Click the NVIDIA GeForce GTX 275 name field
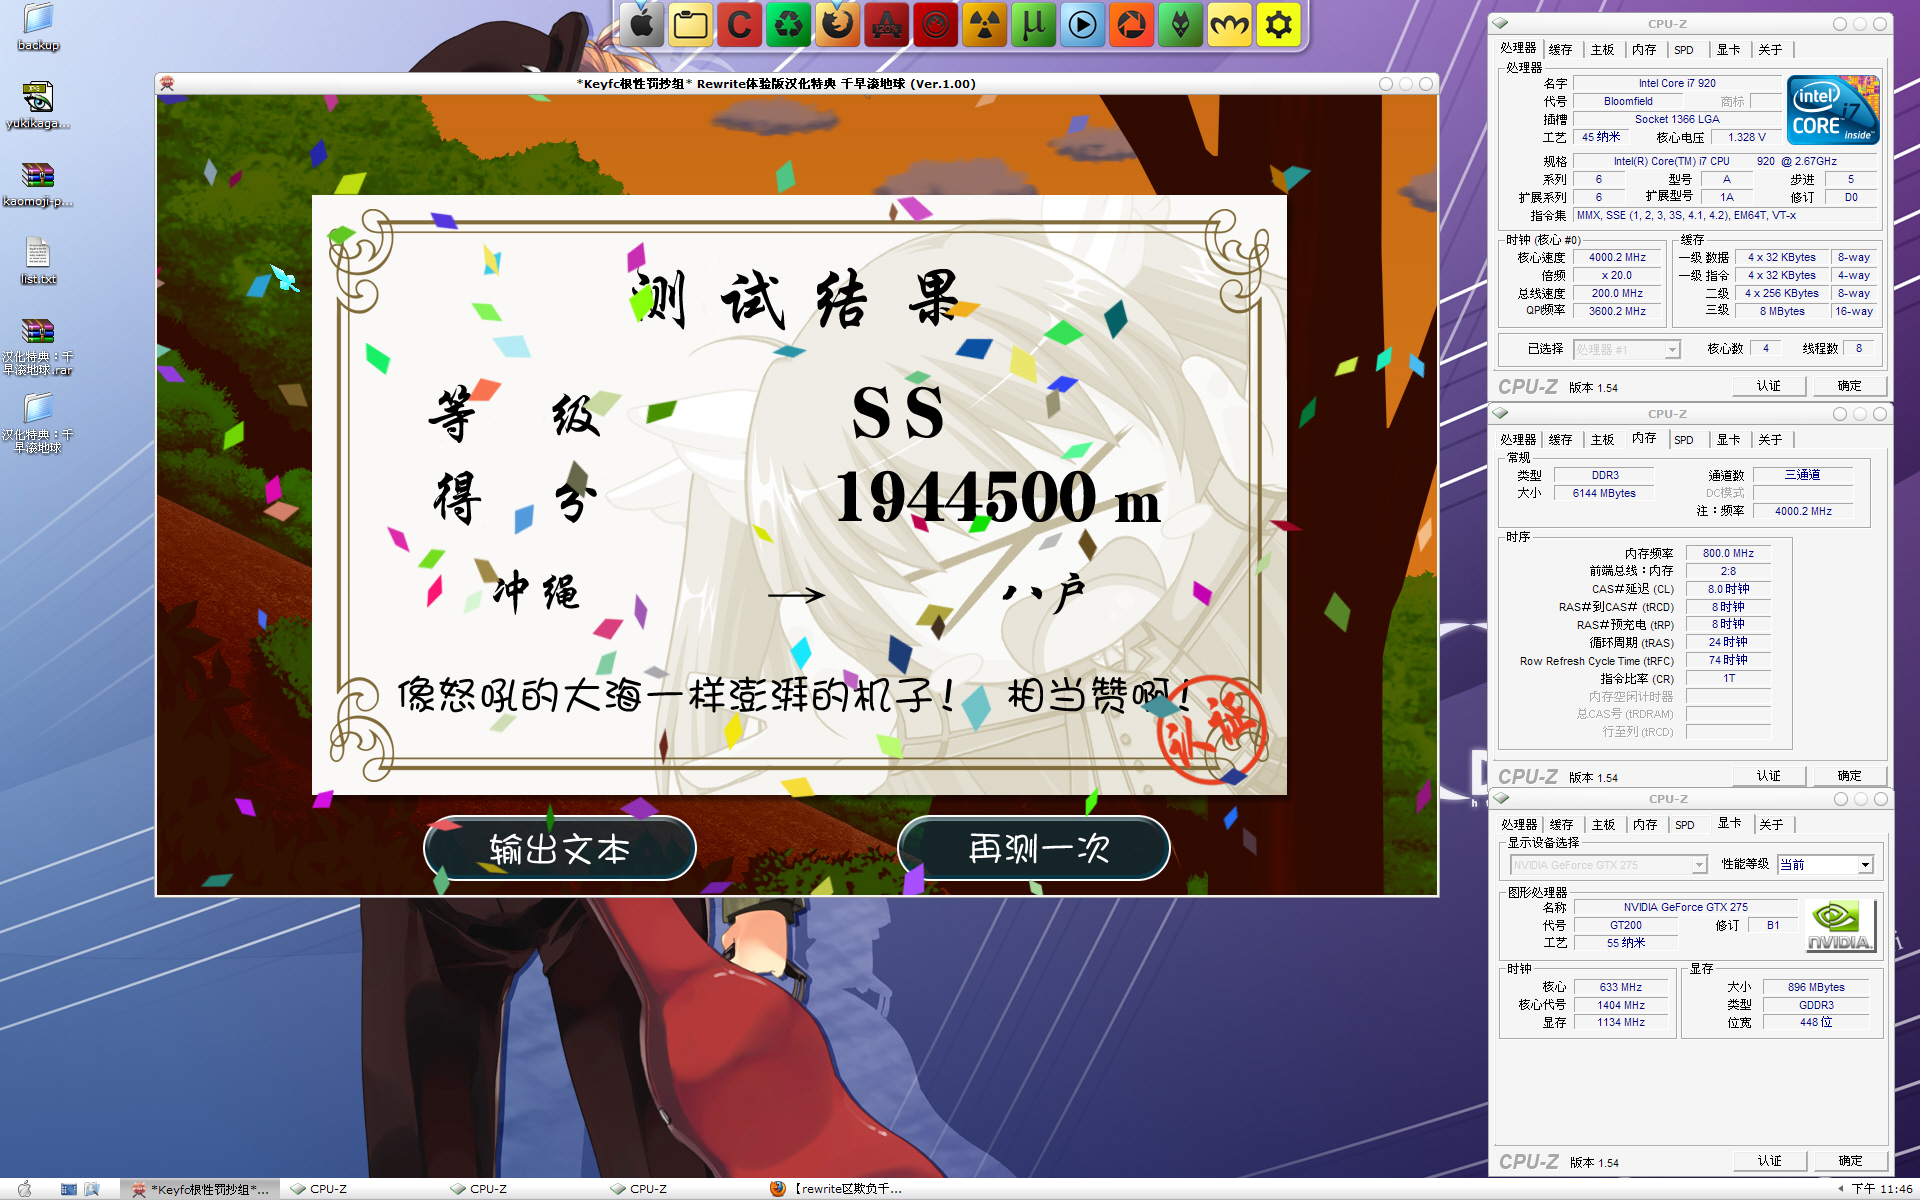Image resolution: width=1920 pixels, height=1200 pixels. (1685, 907)
